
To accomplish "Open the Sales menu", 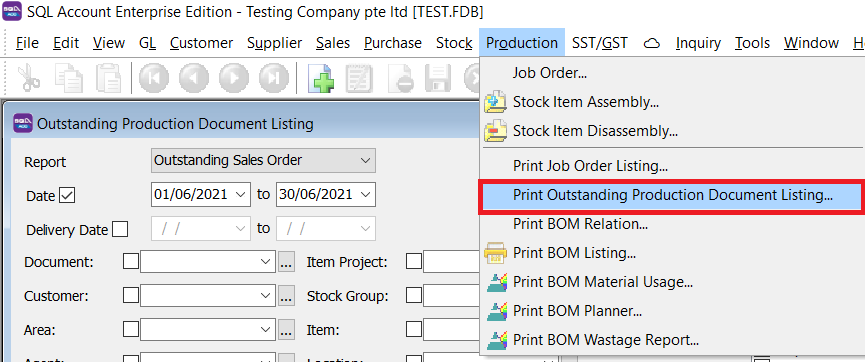I will click(x=333, y=43).
